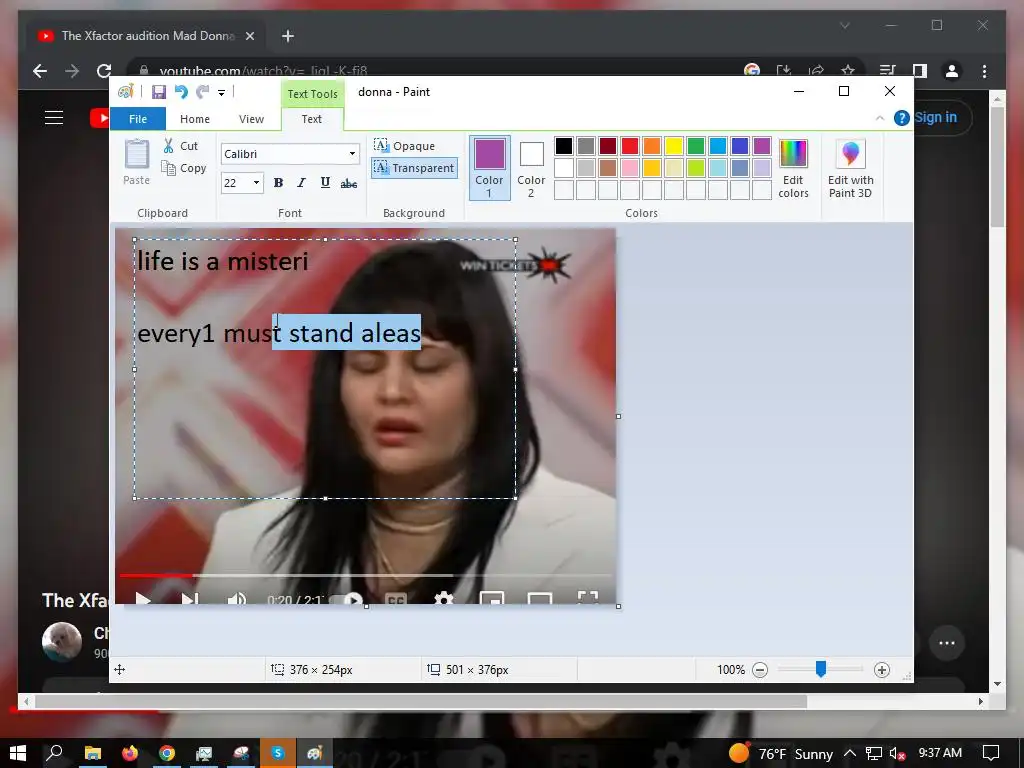Image resolution: width=1024 pixels, height=768 pixels.
Task: Open the notification center icon
Action: tap(991, 753)
